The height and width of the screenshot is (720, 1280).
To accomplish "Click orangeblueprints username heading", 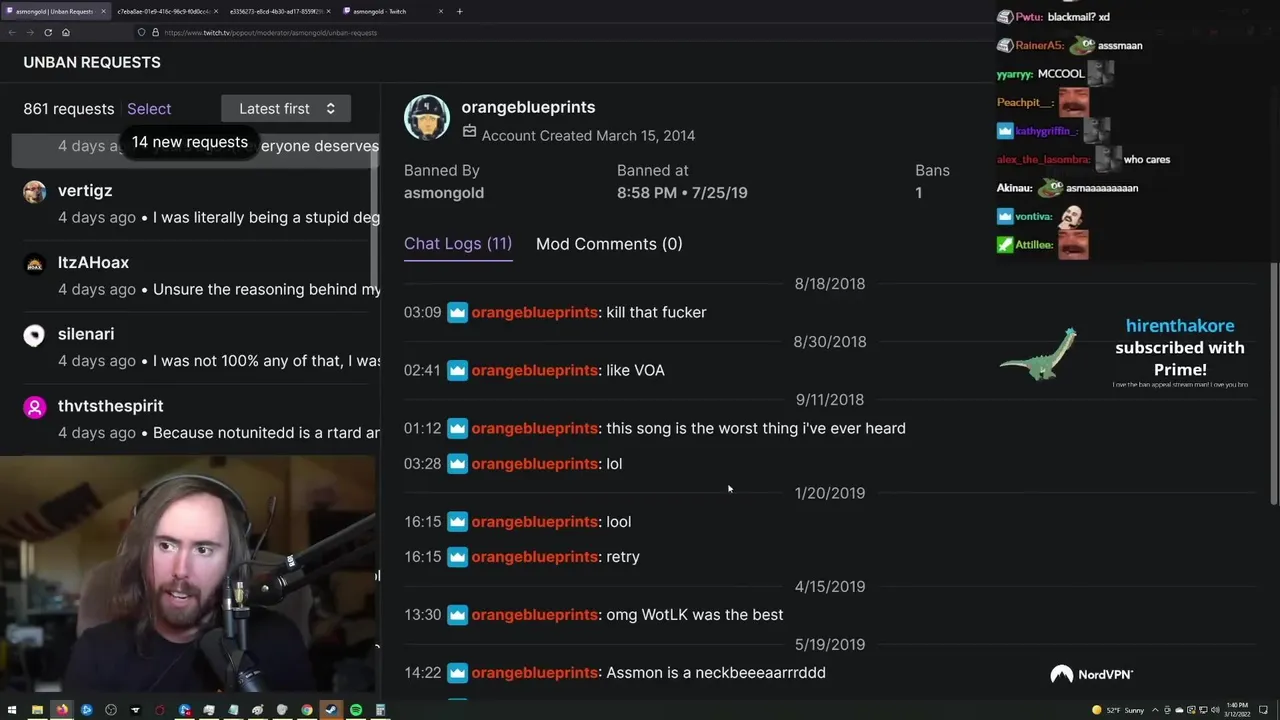I will tap(528, 107).
